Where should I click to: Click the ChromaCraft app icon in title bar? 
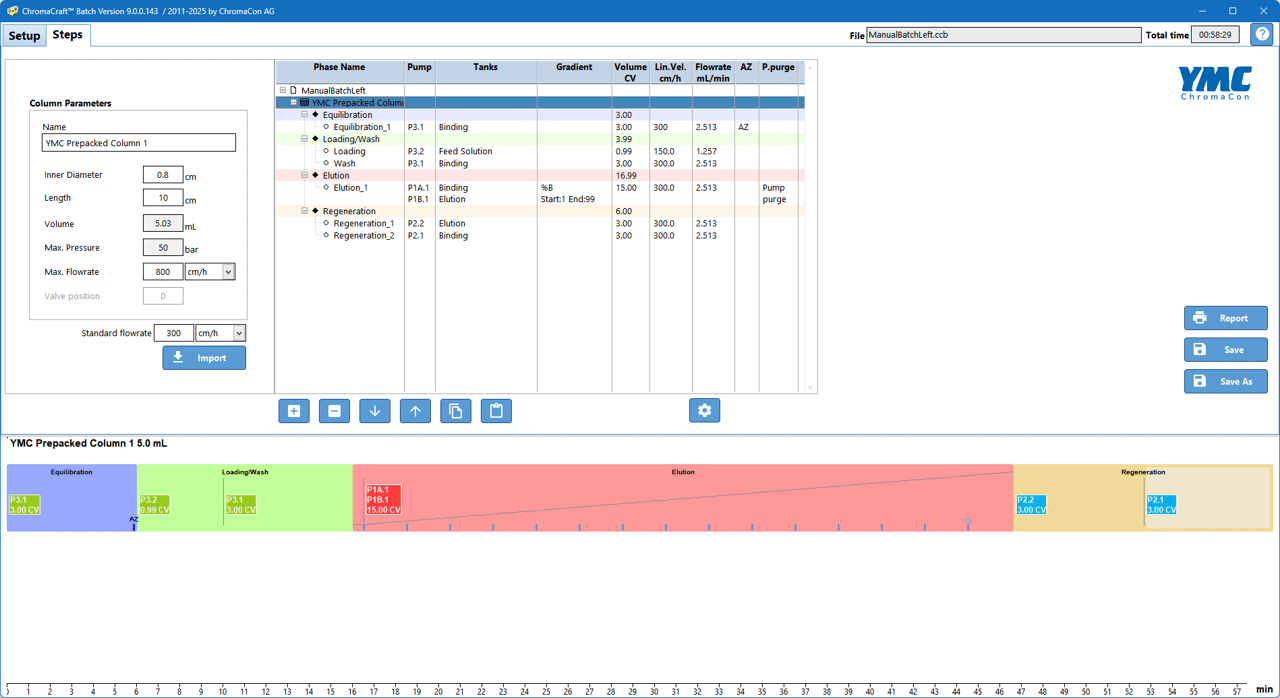coord(12,11)
